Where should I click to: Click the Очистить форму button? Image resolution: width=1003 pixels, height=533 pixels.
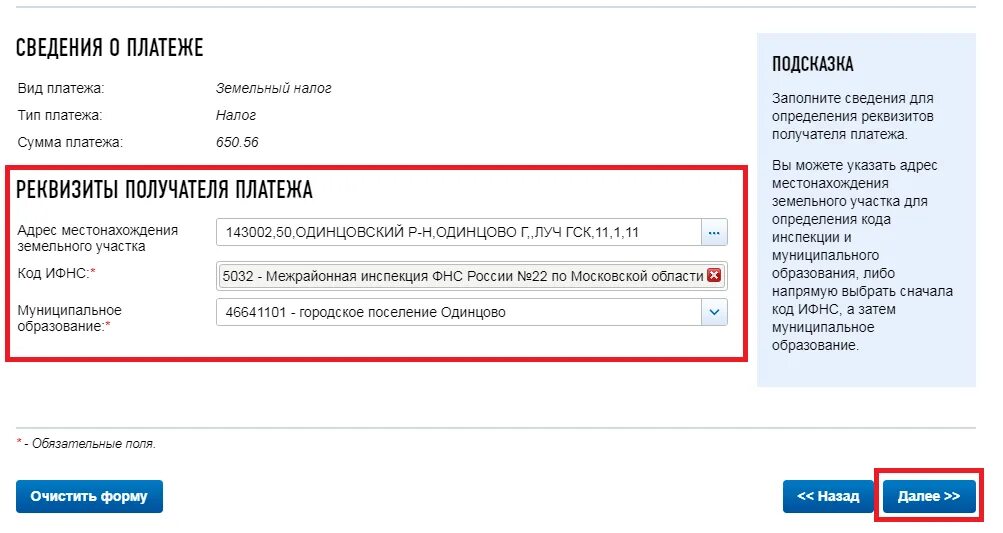coord(90,497)
